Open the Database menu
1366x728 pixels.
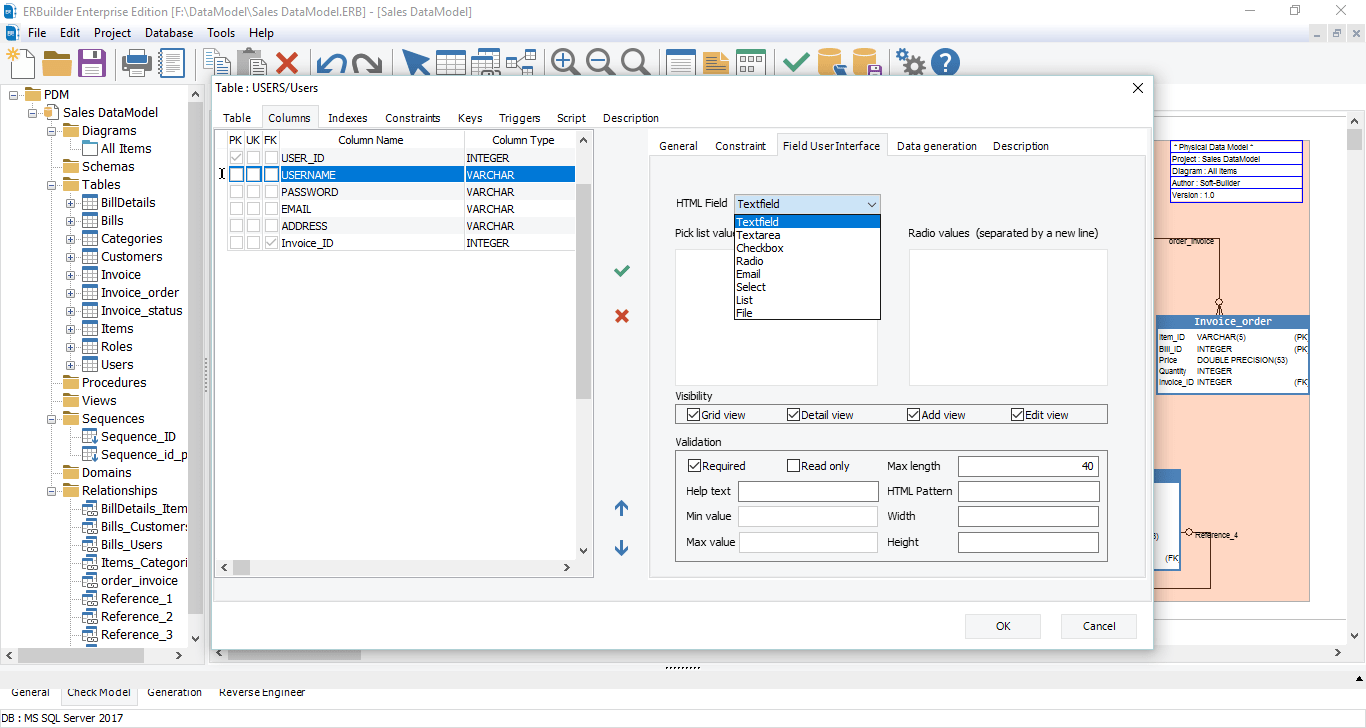[x=169, y=33]
